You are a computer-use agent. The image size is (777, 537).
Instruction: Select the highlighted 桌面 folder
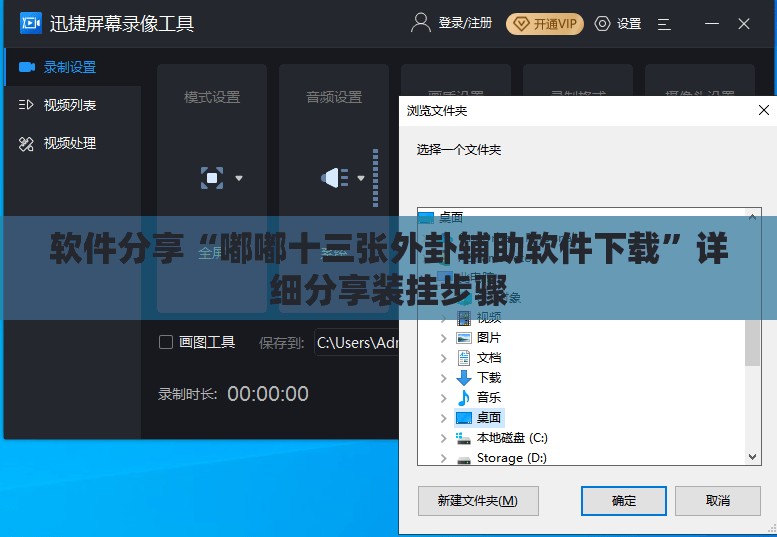tap(489, 418)
